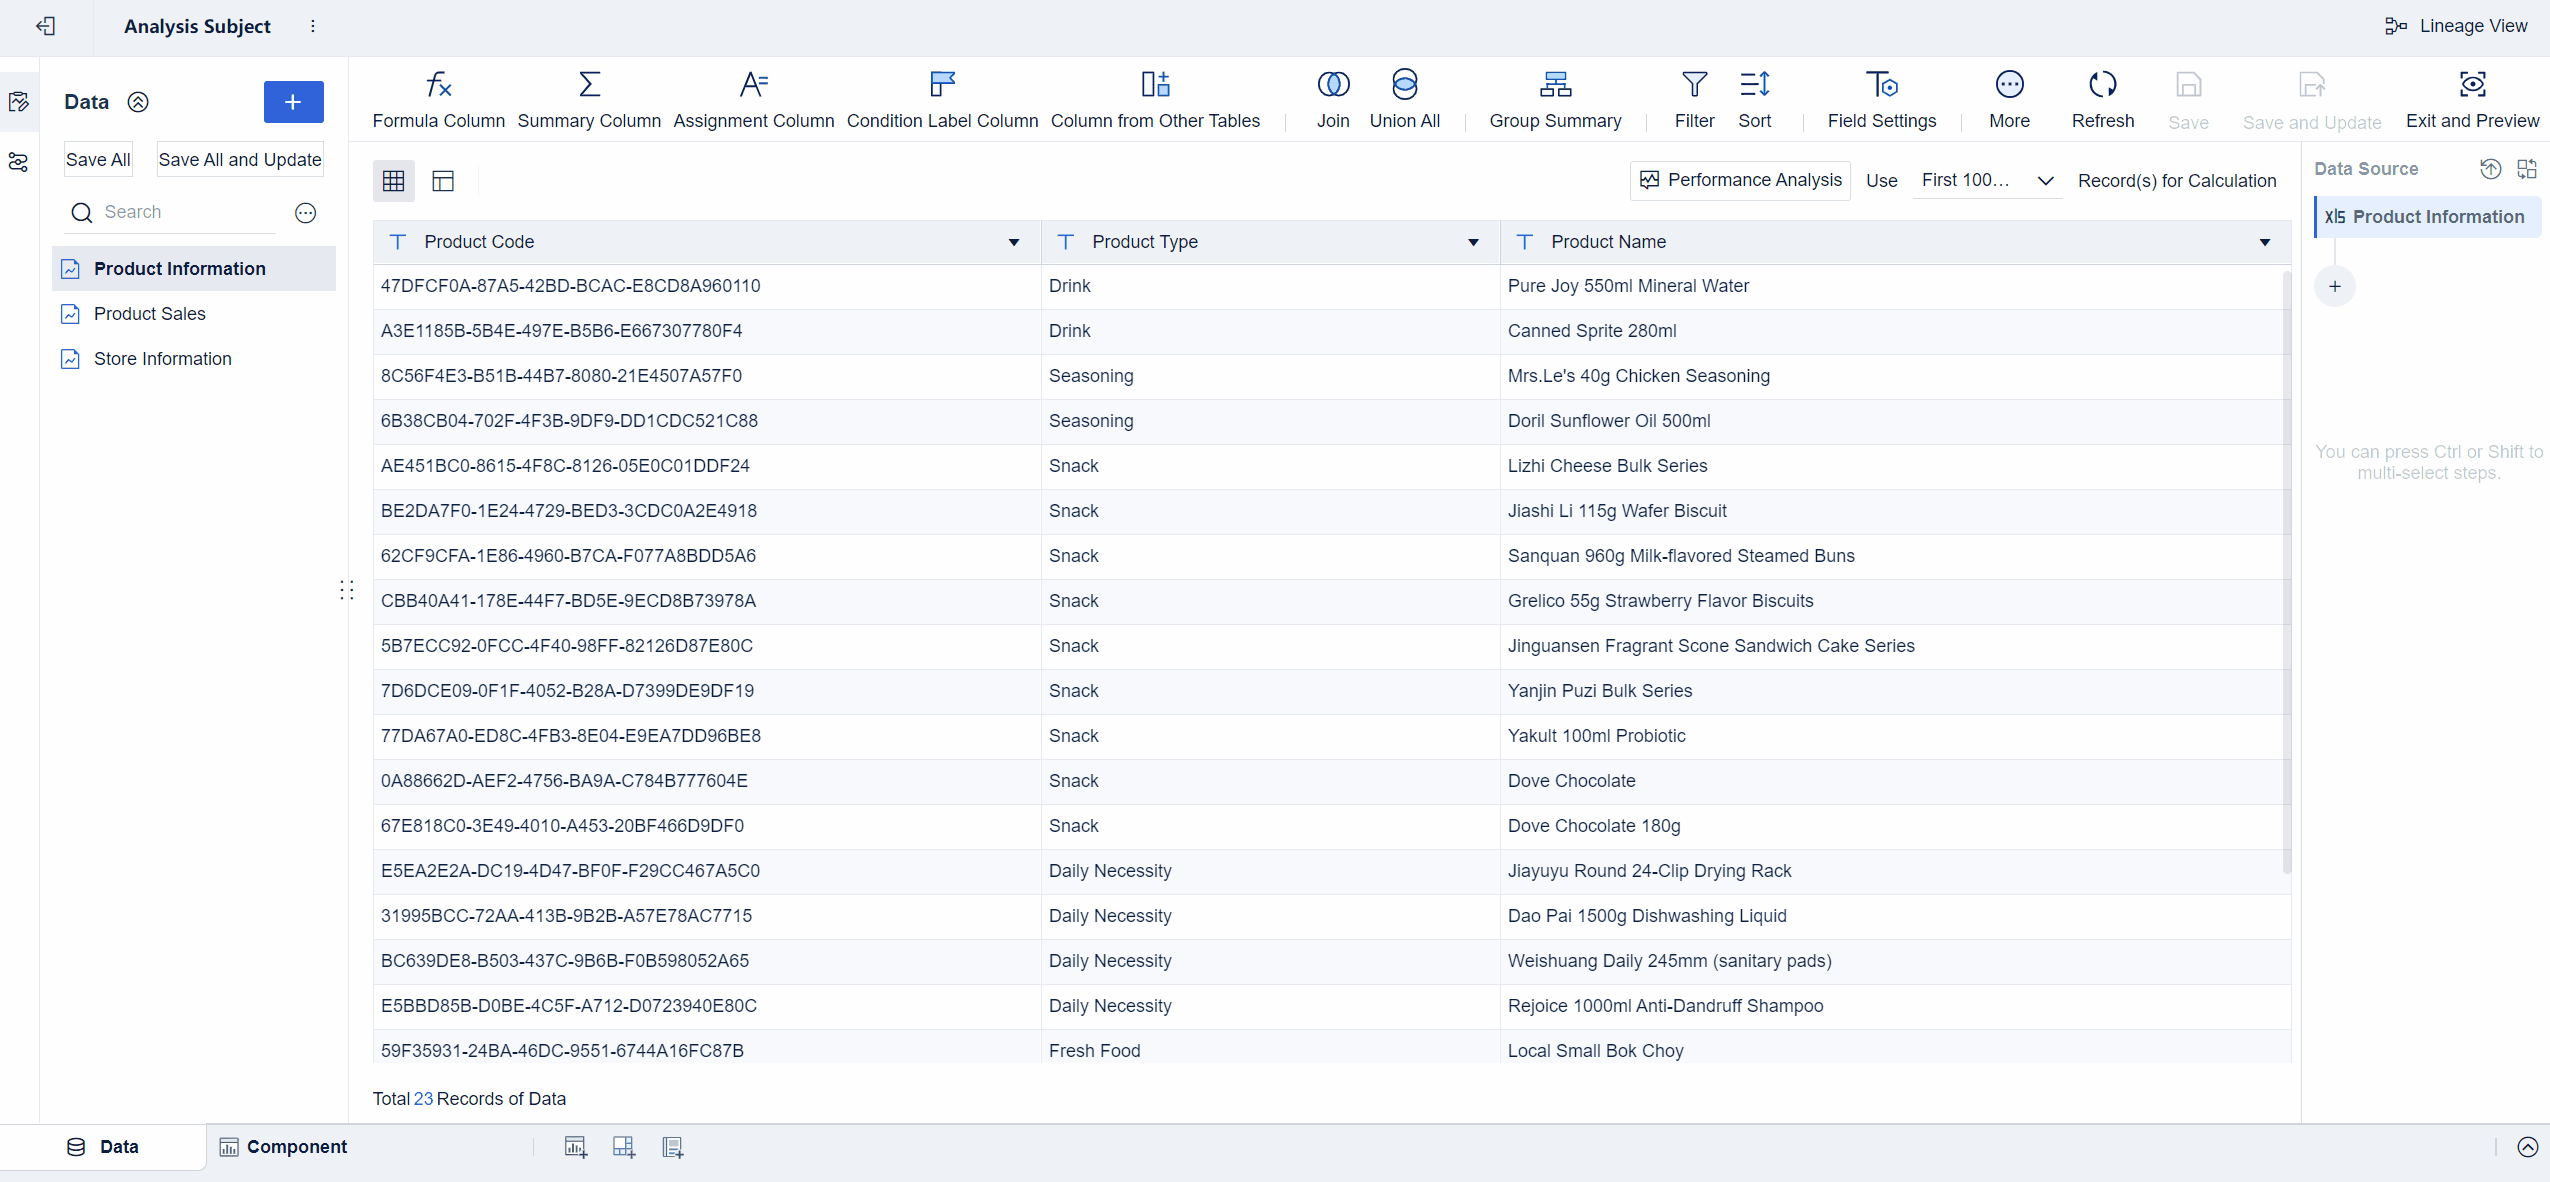2550x1182 pixels.
Task: Open the Analysis Subject three-dot menu
Action: click(313, 26)
